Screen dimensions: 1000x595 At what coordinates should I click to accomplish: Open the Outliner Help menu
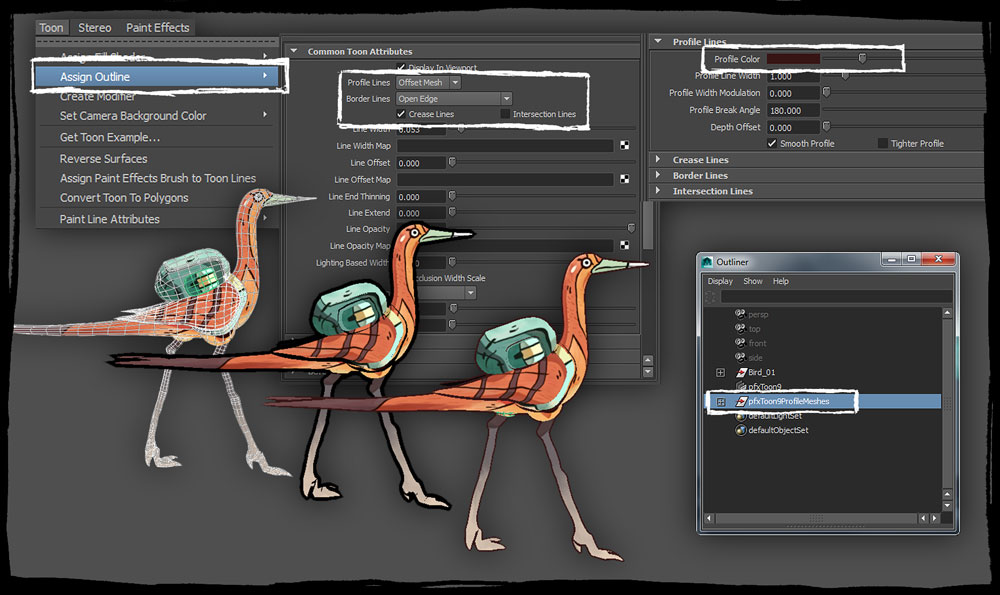click(781, 281)
